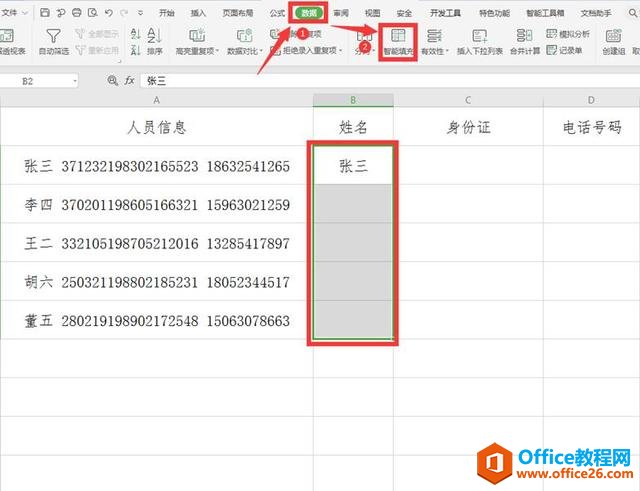Viewport: 640px width, 491px height.
Task: Click the ascending sort A-Z icon
Action: pos(136,34)
